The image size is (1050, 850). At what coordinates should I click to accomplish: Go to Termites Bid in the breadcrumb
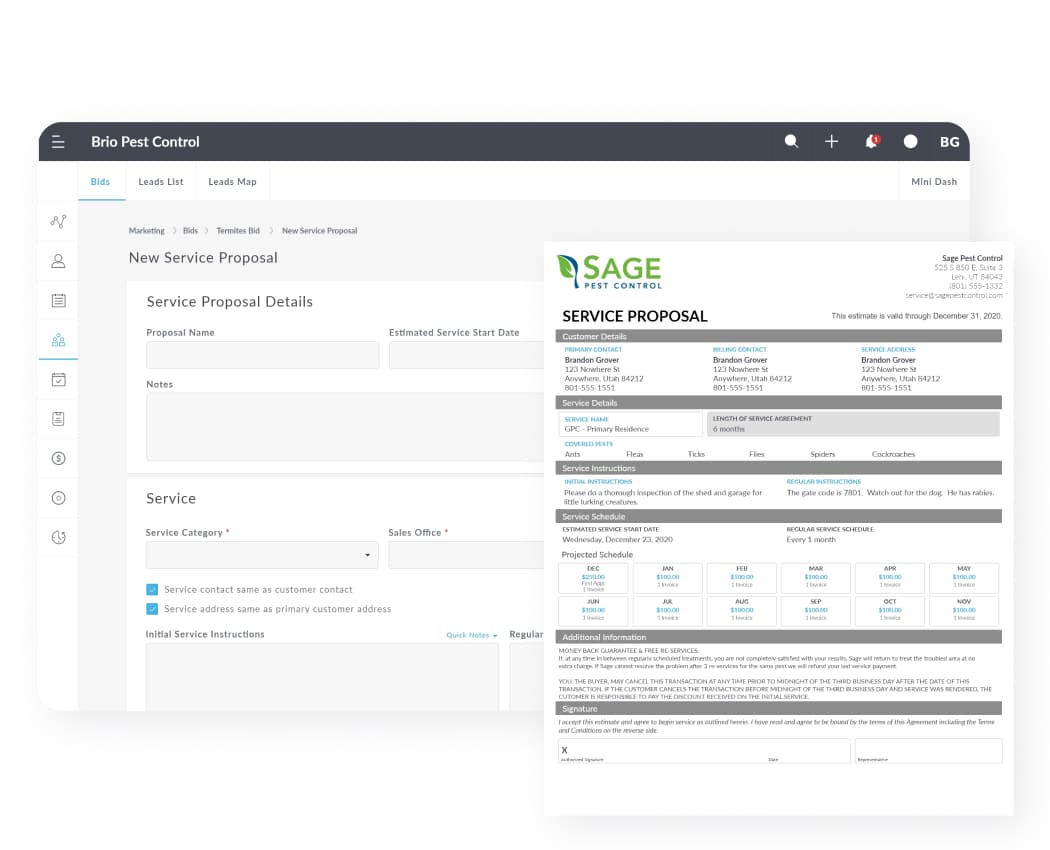238,230
